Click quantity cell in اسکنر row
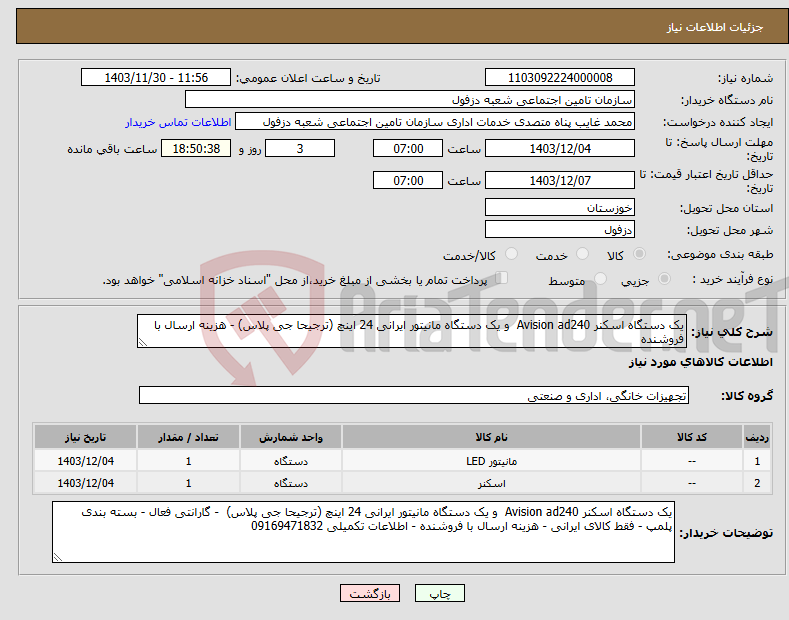This screenshot has height=620, width=789. click(x=188, y=483)
